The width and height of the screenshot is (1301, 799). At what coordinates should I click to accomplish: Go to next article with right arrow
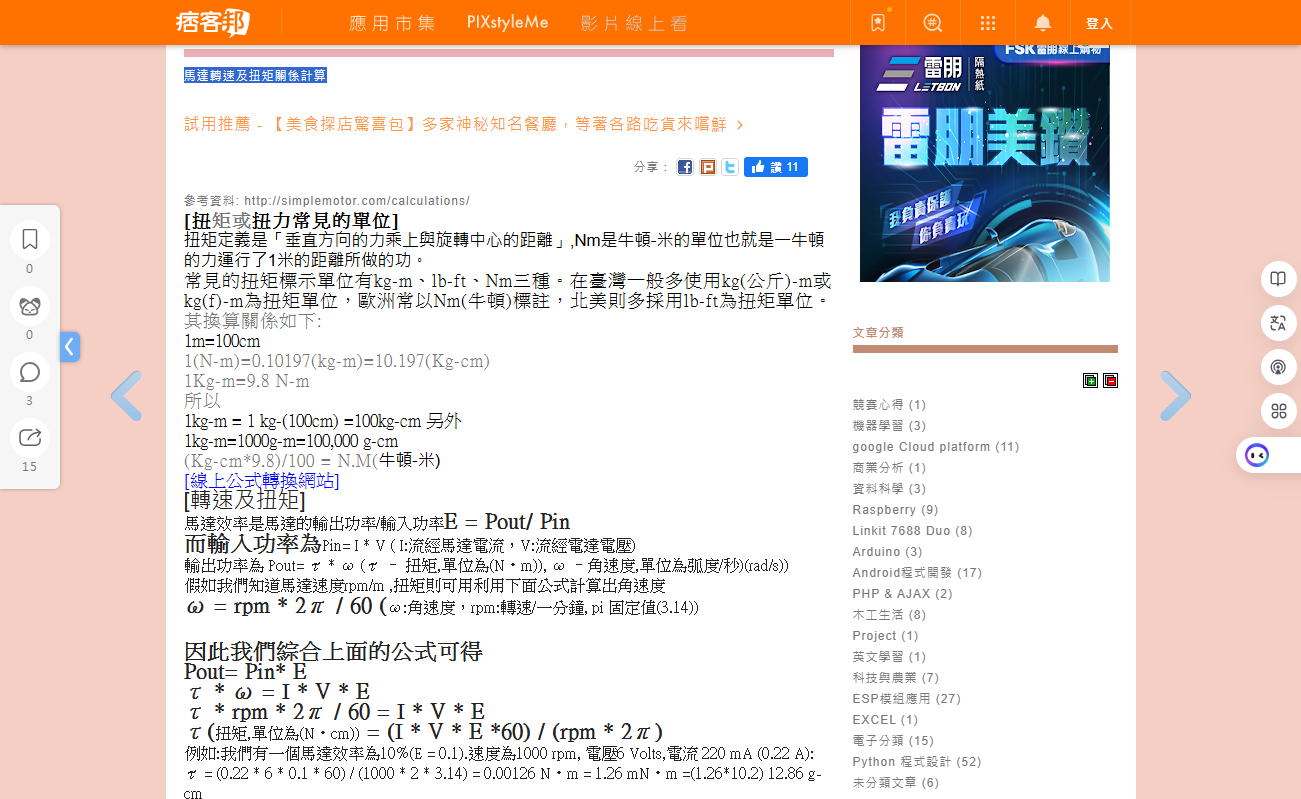1175,396
